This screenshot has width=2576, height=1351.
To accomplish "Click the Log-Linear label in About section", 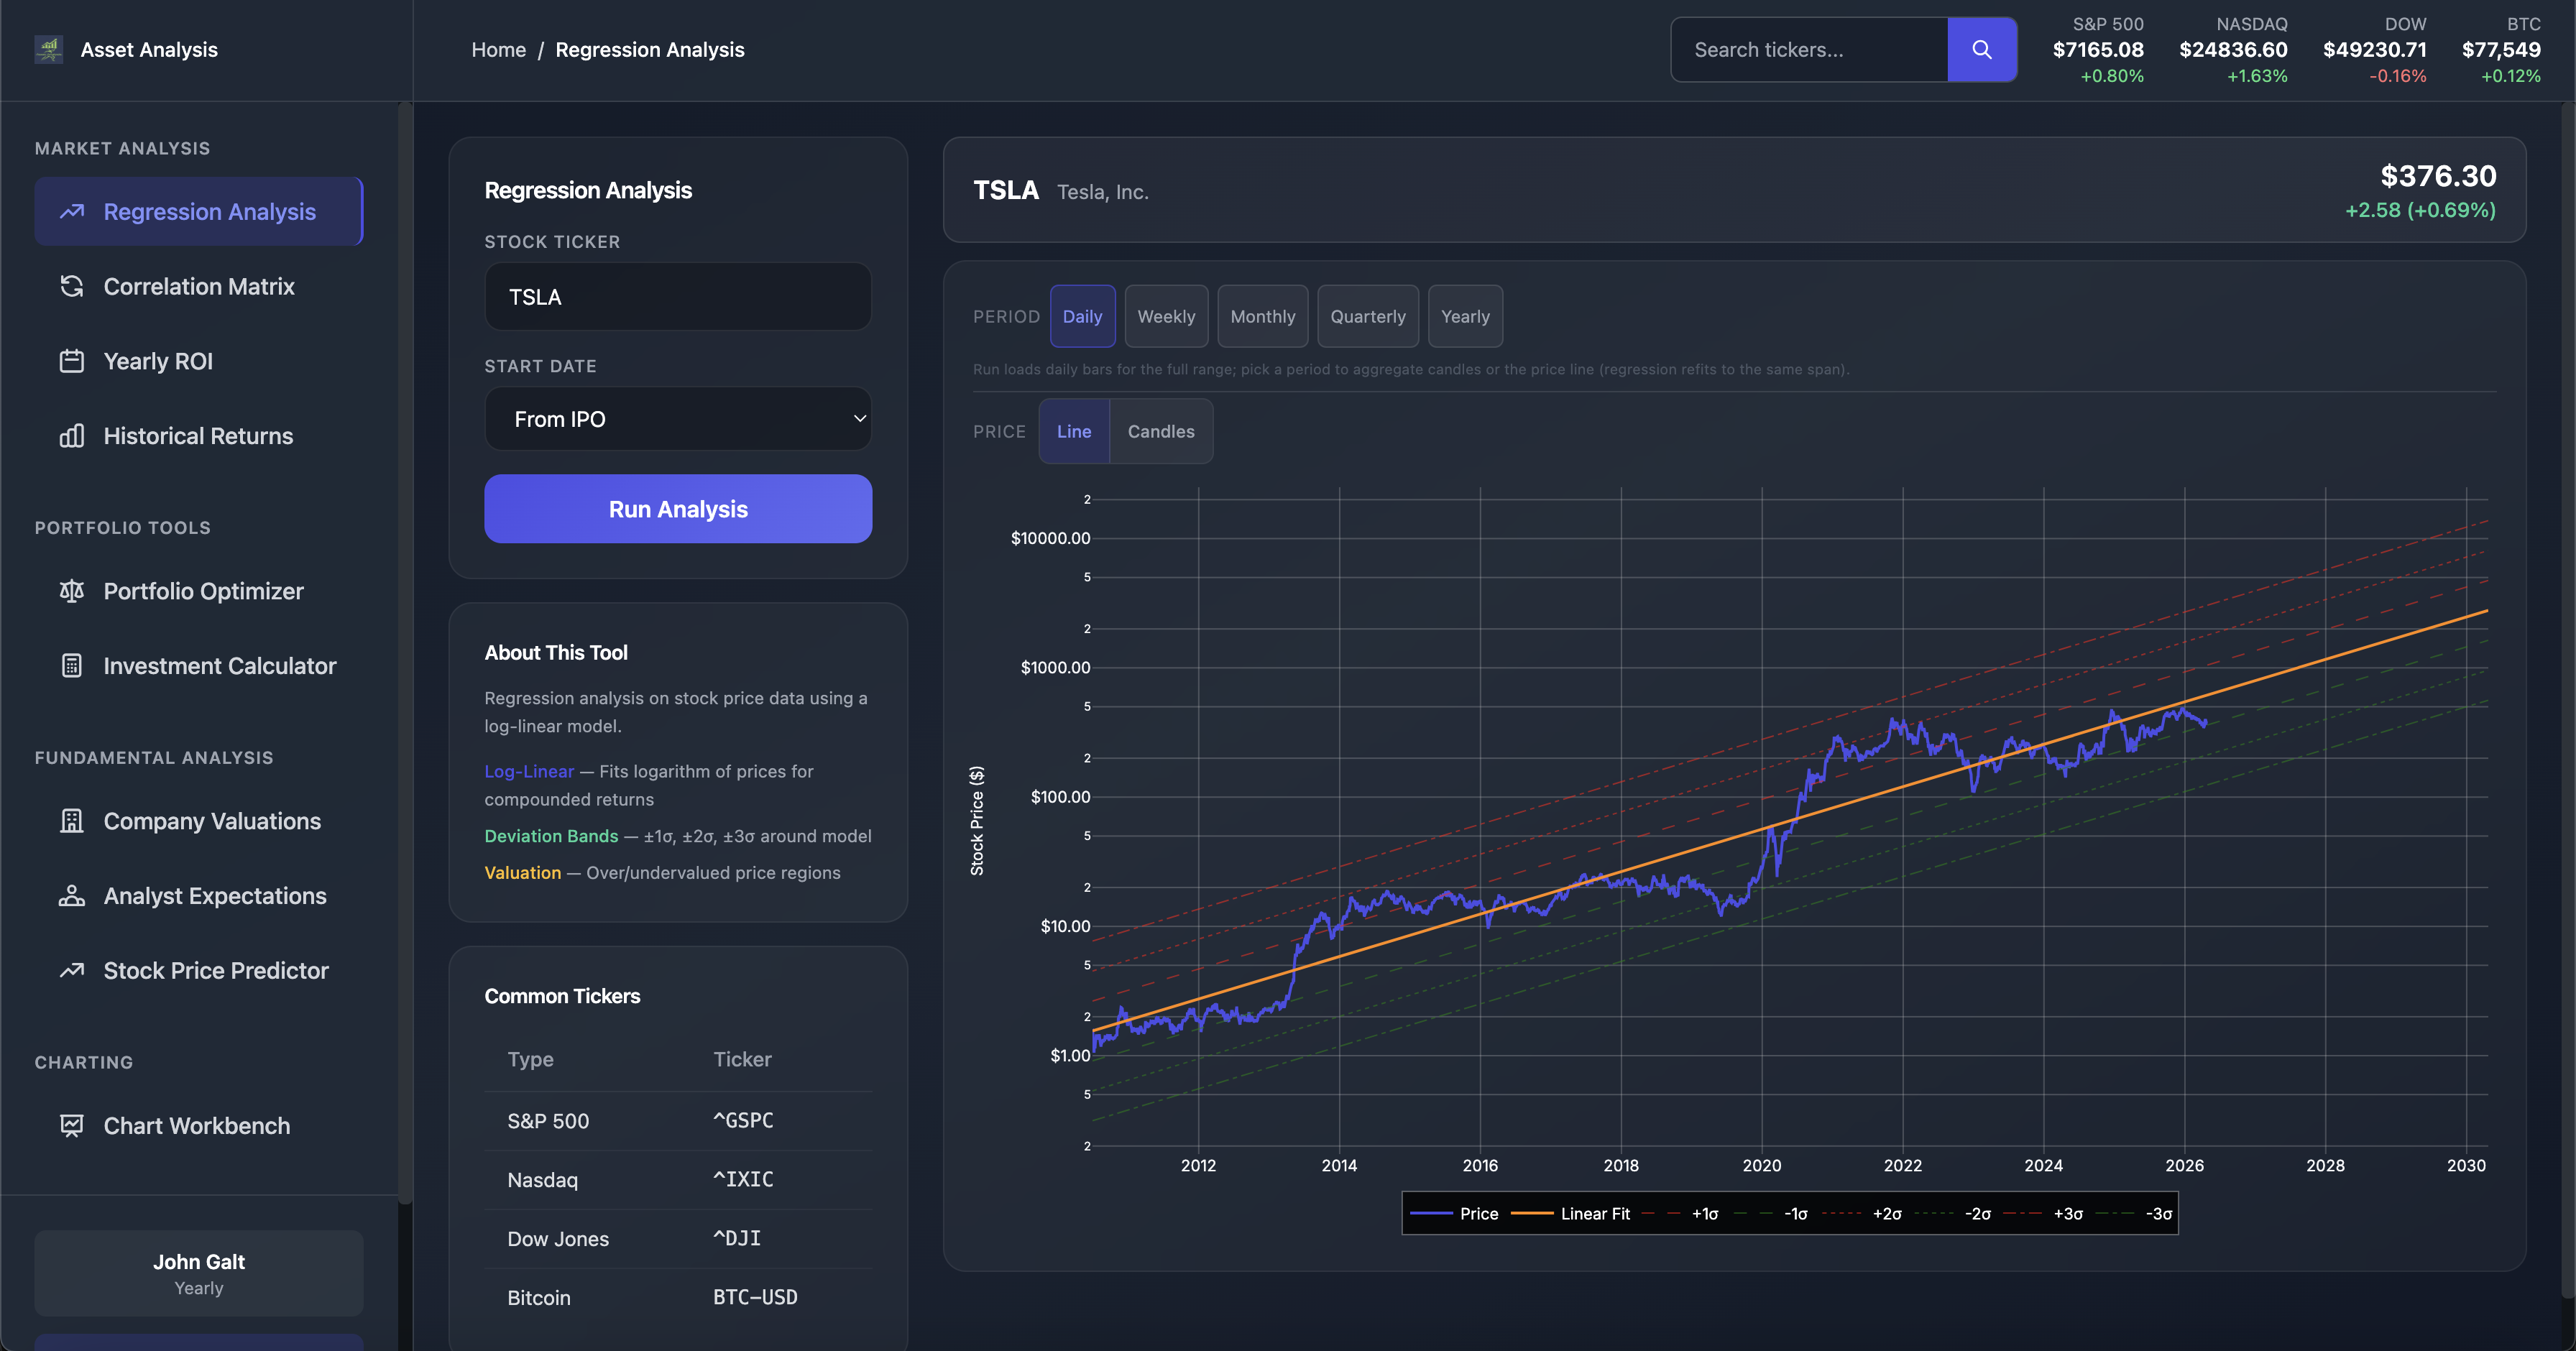I will click(529, 771).
